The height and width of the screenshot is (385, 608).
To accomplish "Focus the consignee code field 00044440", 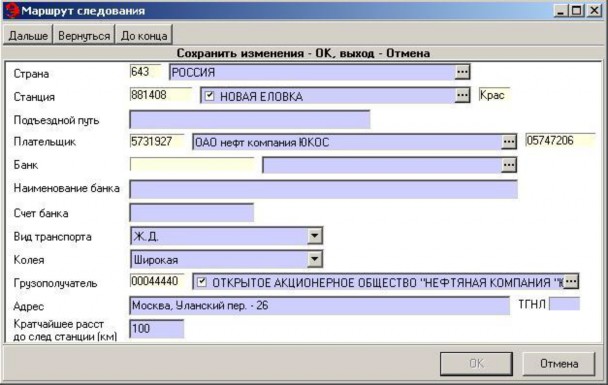I will (x=157, y=281).
